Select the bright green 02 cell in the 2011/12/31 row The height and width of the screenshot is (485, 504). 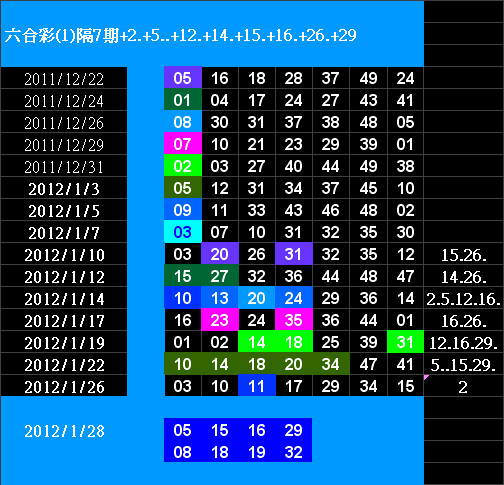[183, 166]
